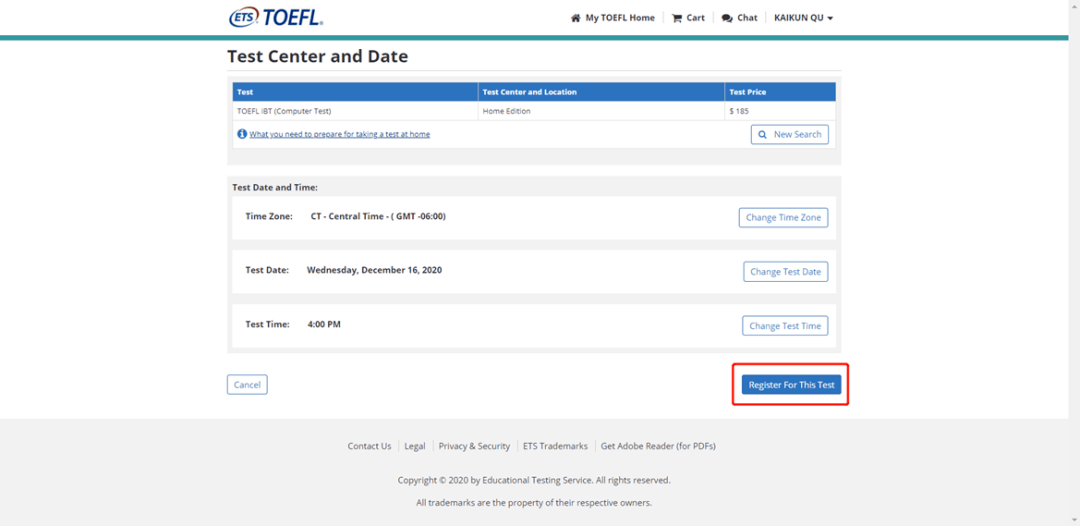Open ETS Trademarks footer link
Viewport: 1080px width, 526px height.
(x=555, y=446)
